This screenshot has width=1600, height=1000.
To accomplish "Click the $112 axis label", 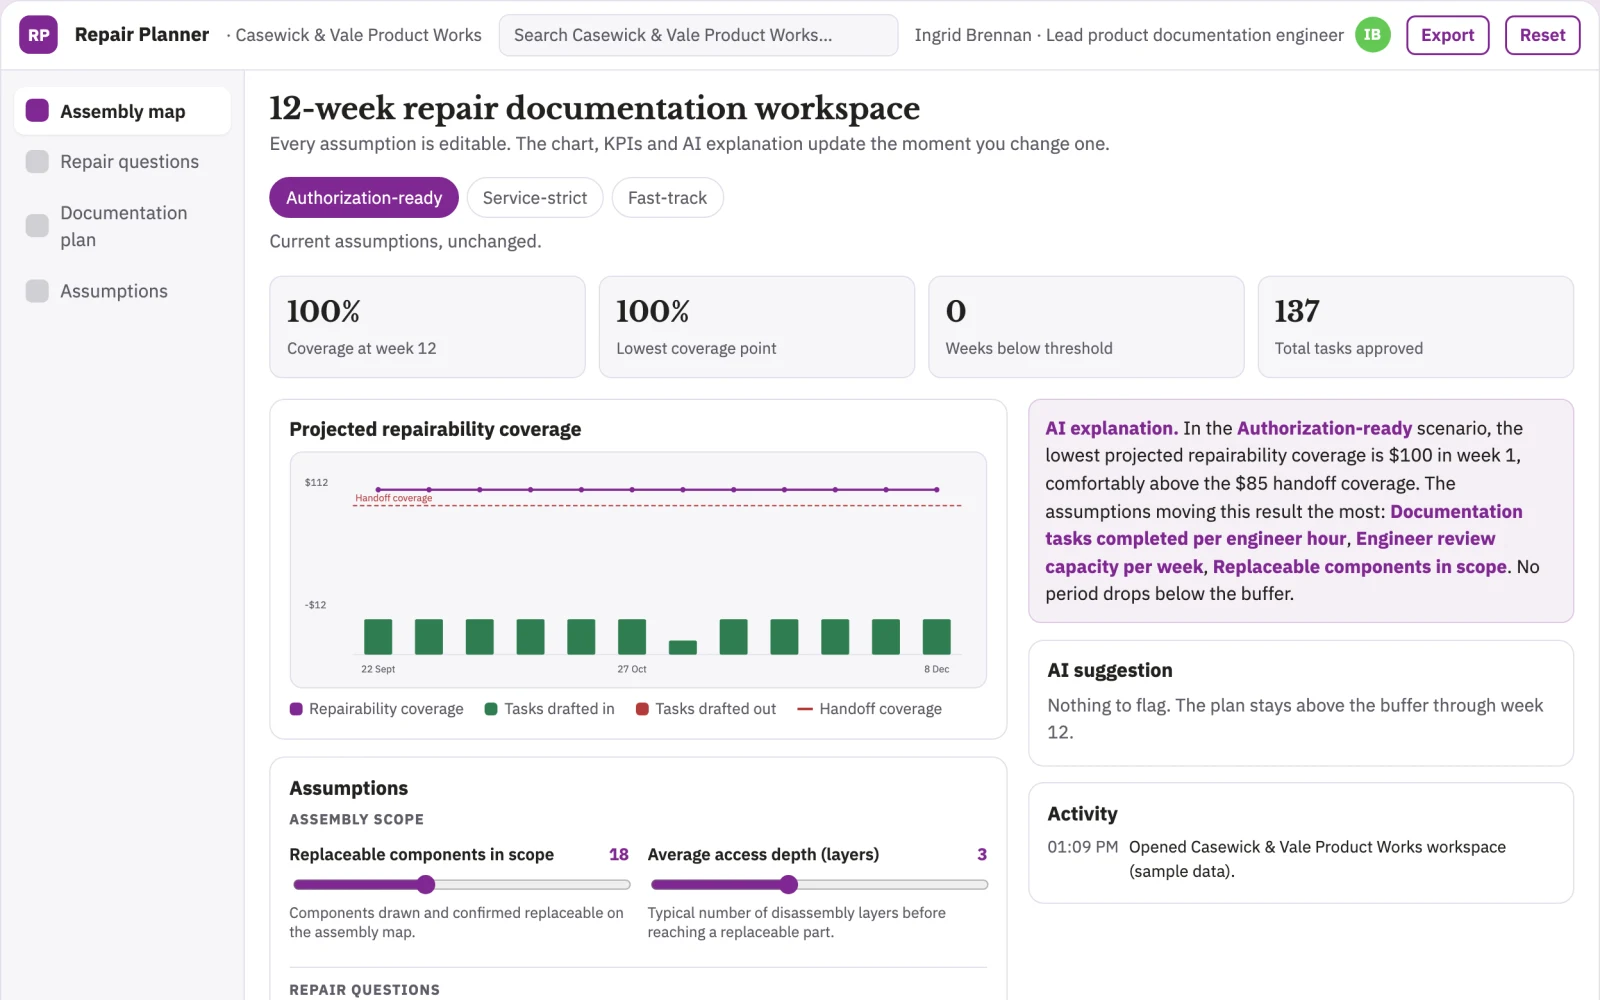I will coord(317,482).
